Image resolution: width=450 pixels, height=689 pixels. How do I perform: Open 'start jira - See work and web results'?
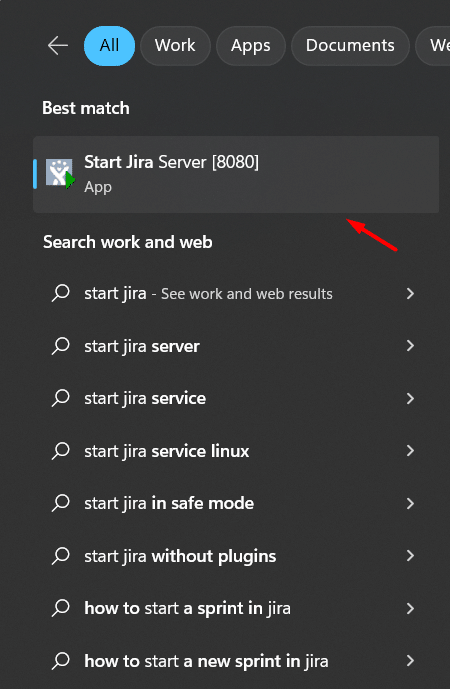point(208,294)
